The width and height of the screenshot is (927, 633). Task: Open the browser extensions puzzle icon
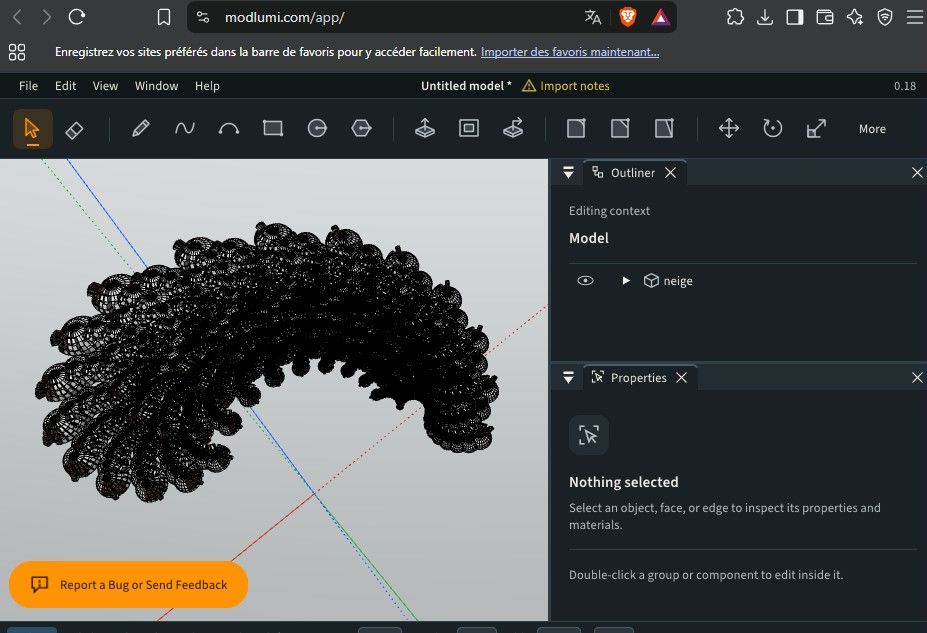click(x=735, y=17)
